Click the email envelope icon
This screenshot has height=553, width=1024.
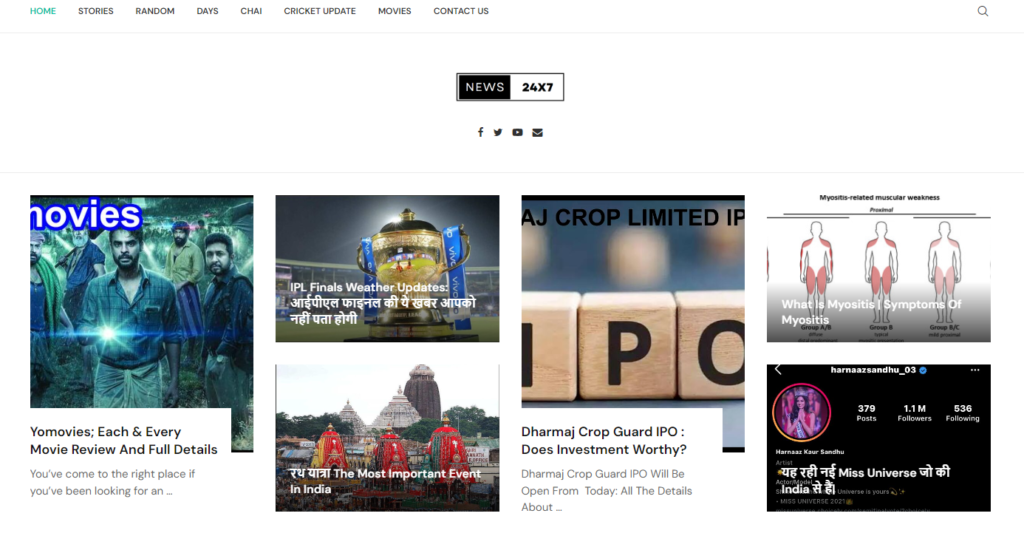537,133
